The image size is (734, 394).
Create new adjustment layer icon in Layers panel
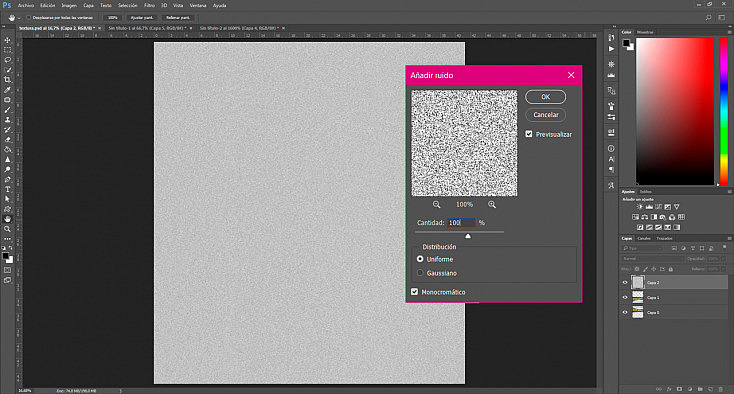pos(690,389)
